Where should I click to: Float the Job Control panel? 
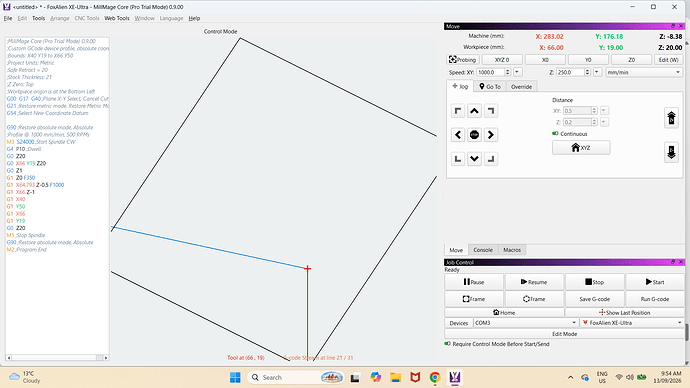(x=672, y=262)
